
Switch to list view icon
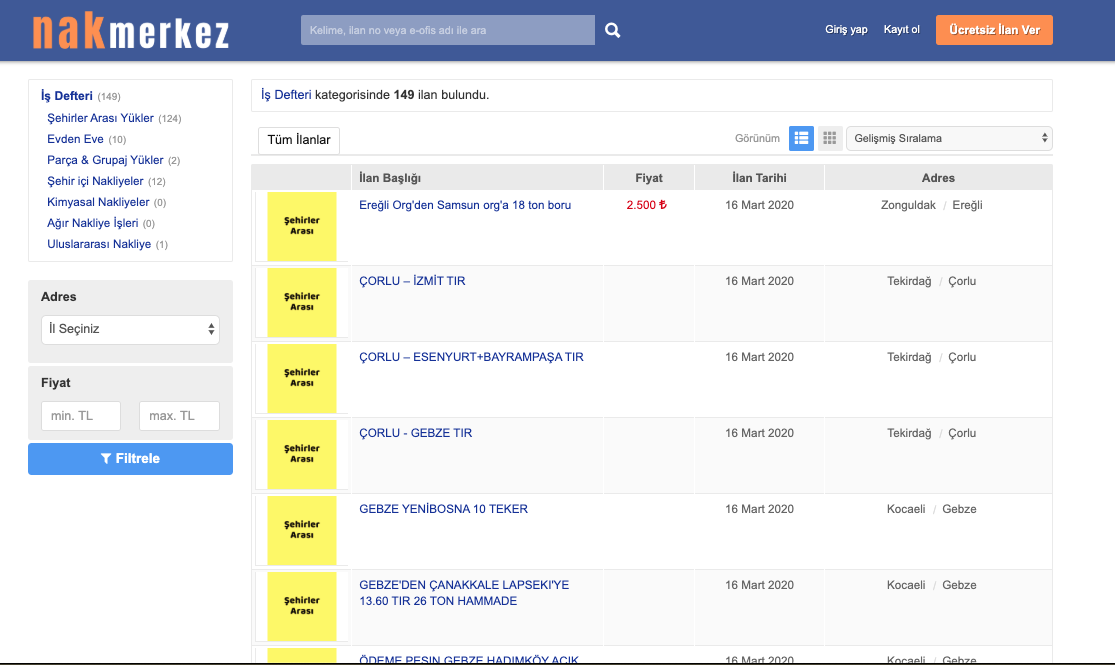pyautogui.click(x=801, y=138)
